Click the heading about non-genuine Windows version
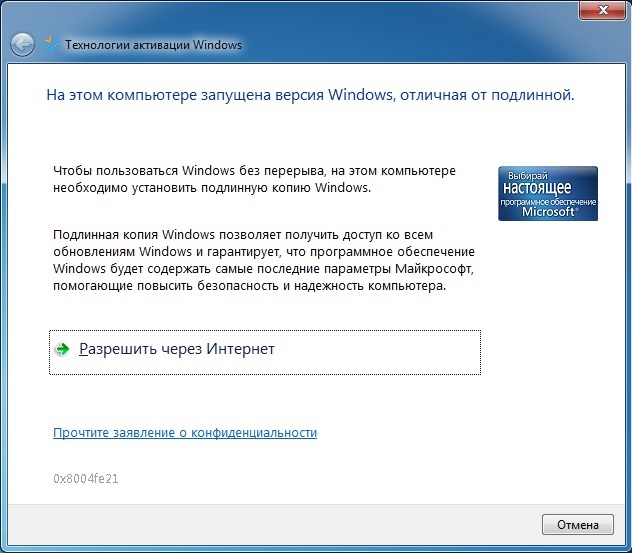Image resolution: width=632 pixels, height=553 pixels. (x=310, y=95)
